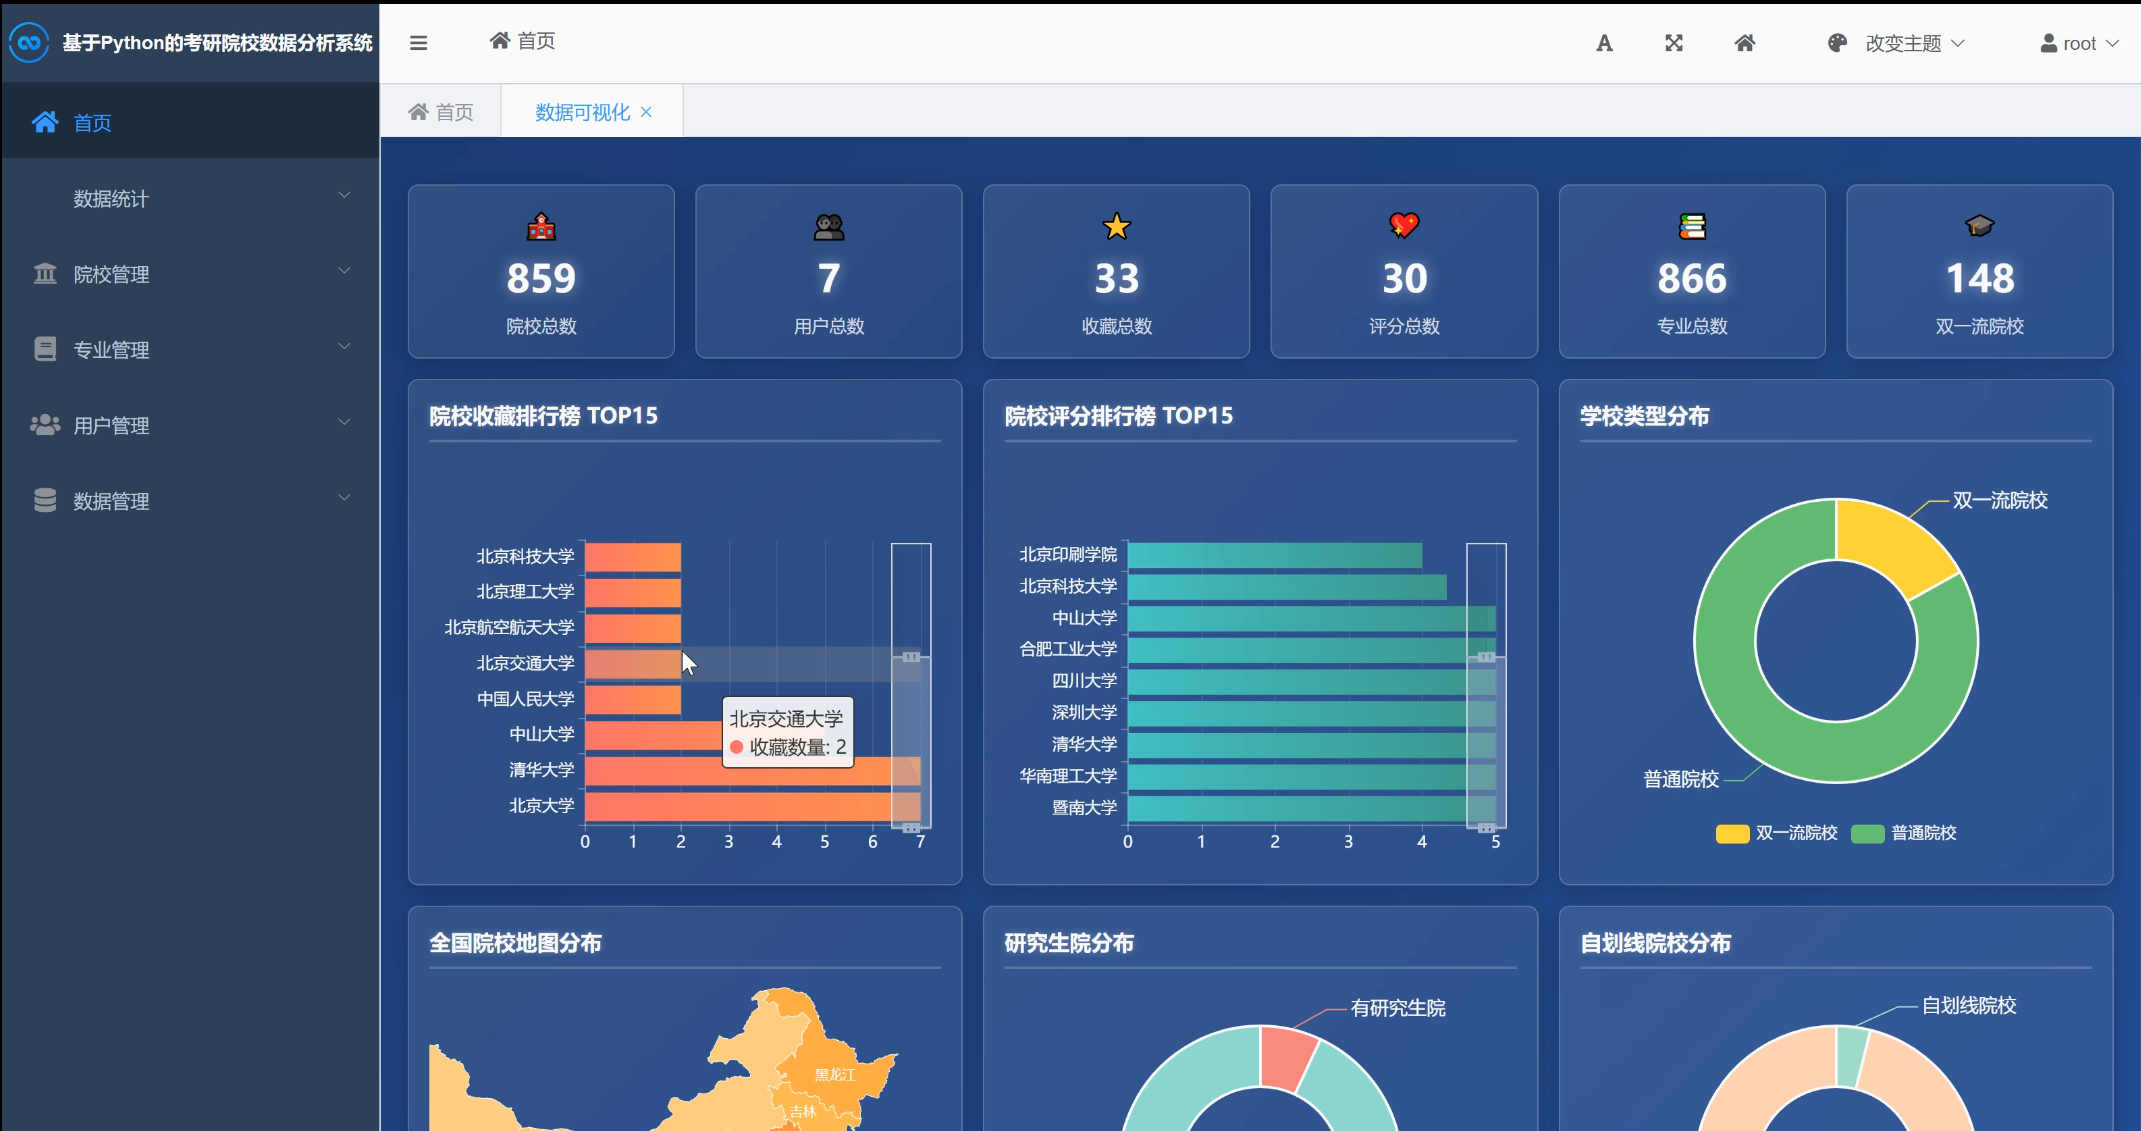2141x1131 pixels.
Task: Expand the 院校管理 menu chevron
Action: 344,271
